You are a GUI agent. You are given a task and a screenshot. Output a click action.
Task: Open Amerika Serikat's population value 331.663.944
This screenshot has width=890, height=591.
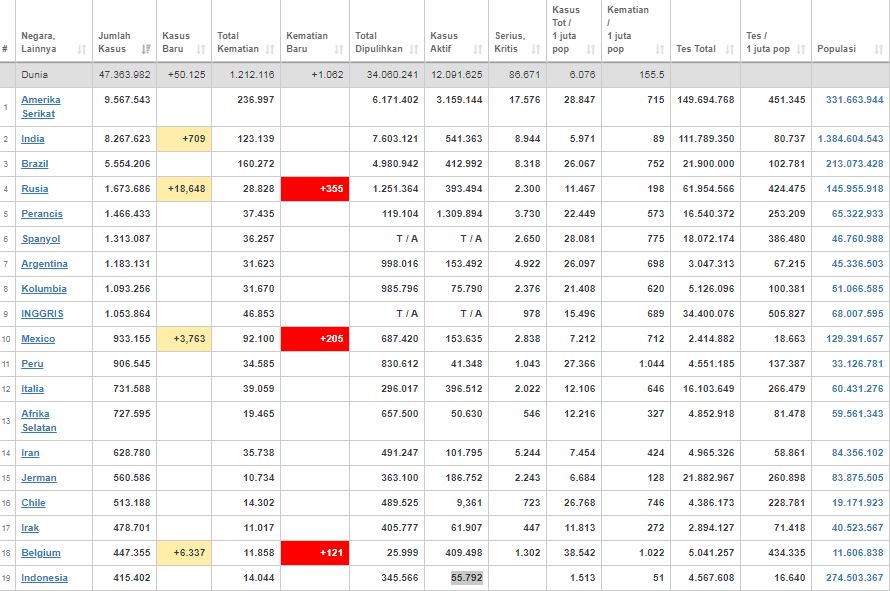(x=855, y=100)
